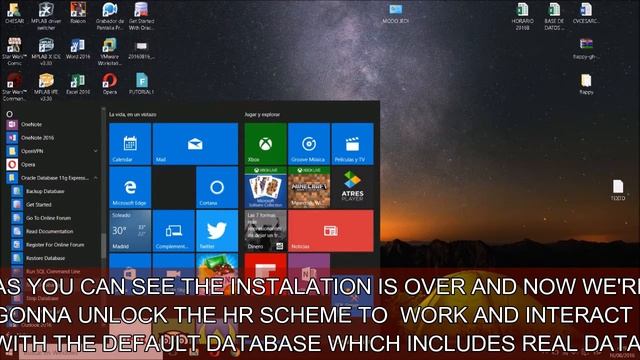
Task: Open the HORARIO Excel file on desktop
Action: pyautogui.click(x=522, y=16)
